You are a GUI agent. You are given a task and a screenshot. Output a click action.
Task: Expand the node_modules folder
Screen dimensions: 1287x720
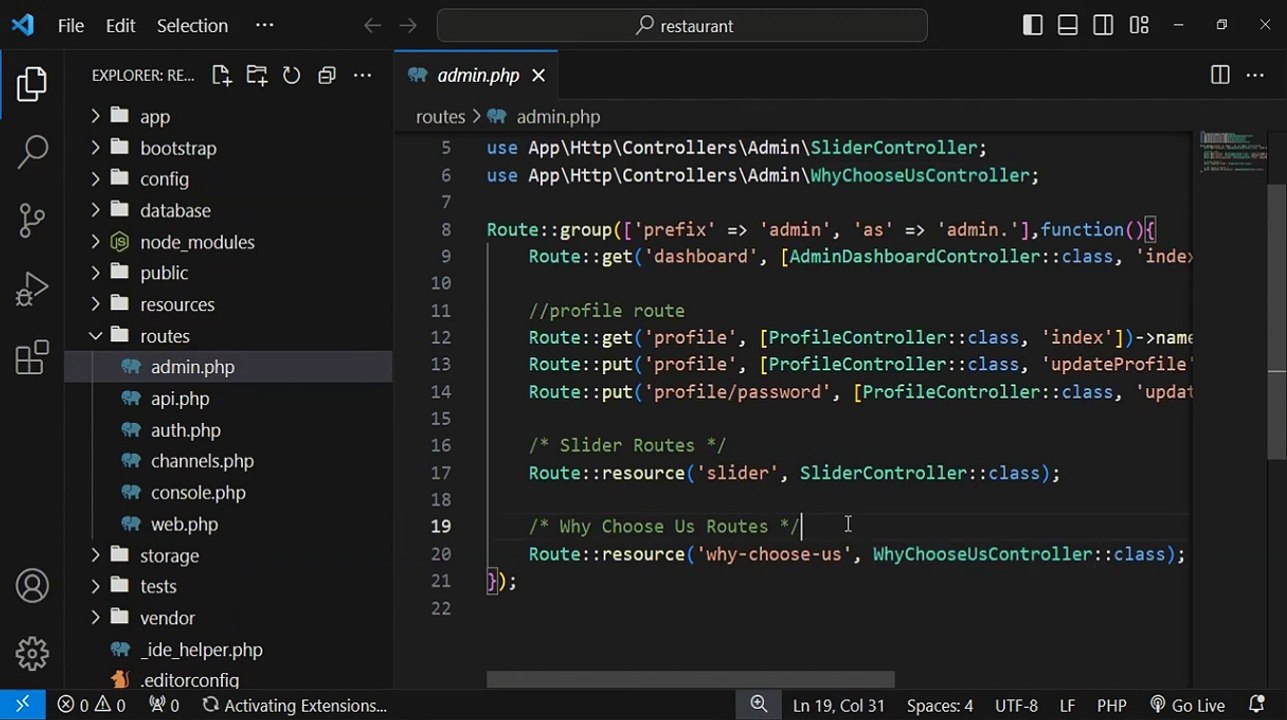pos(96,242)
